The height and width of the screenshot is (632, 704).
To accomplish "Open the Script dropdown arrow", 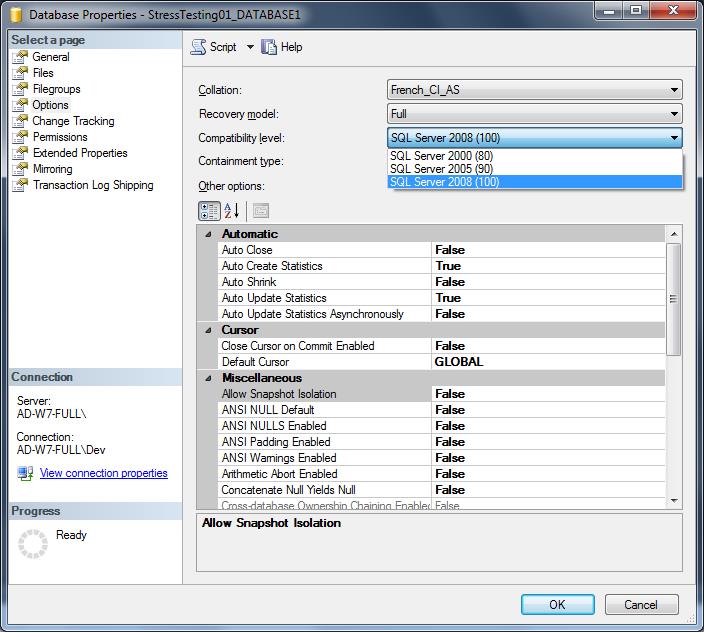I will [250, 47].
